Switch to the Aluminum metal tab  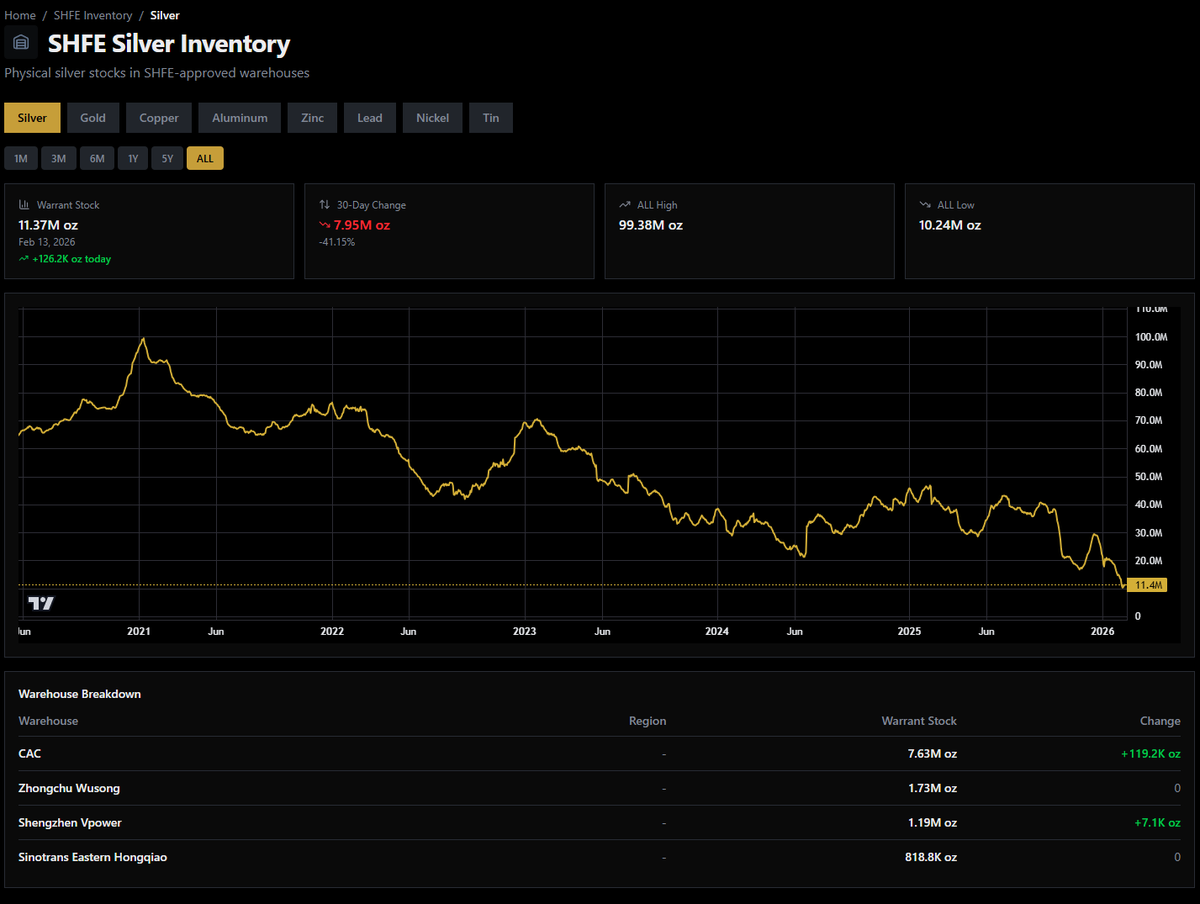[240, 118]
